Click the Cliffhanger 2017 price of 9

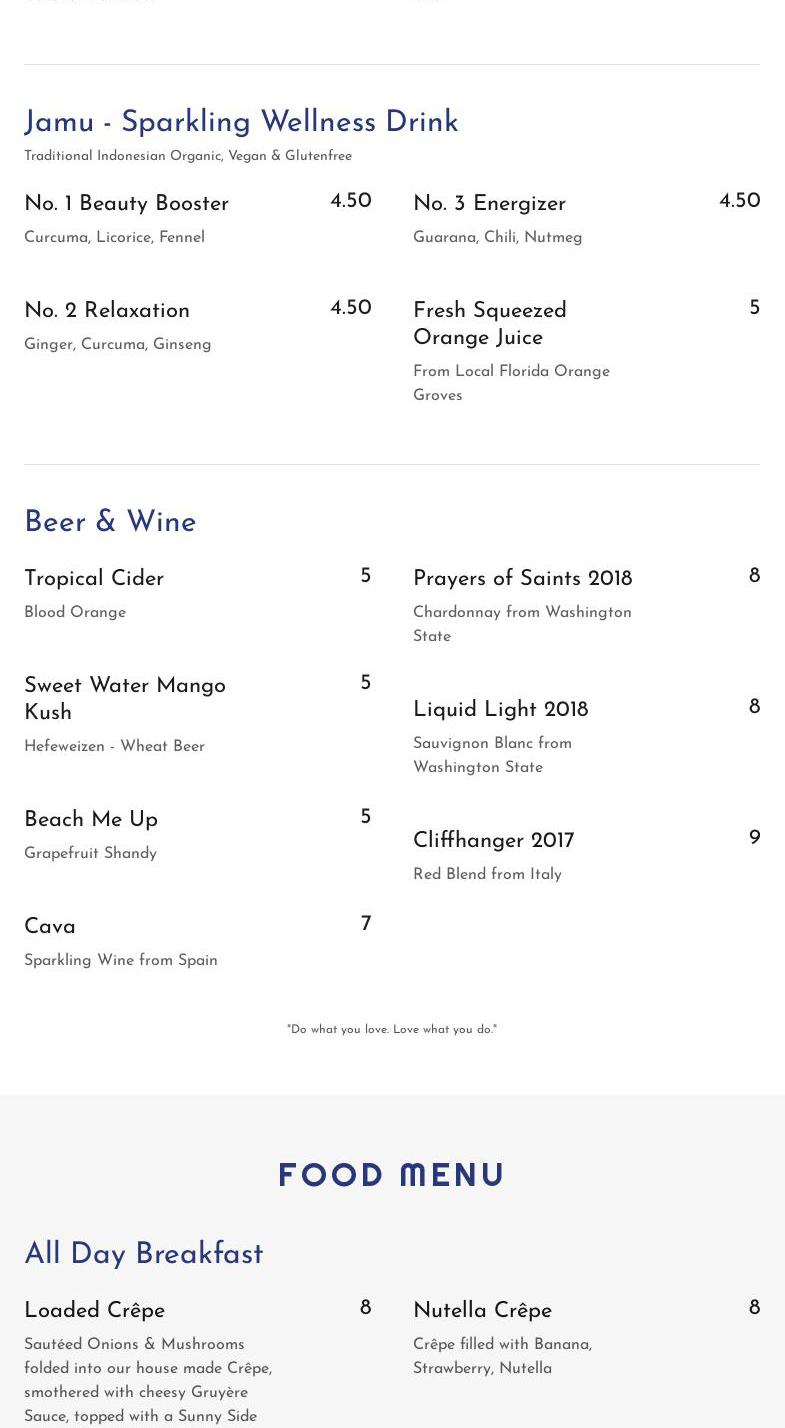(x=754, y=838)
